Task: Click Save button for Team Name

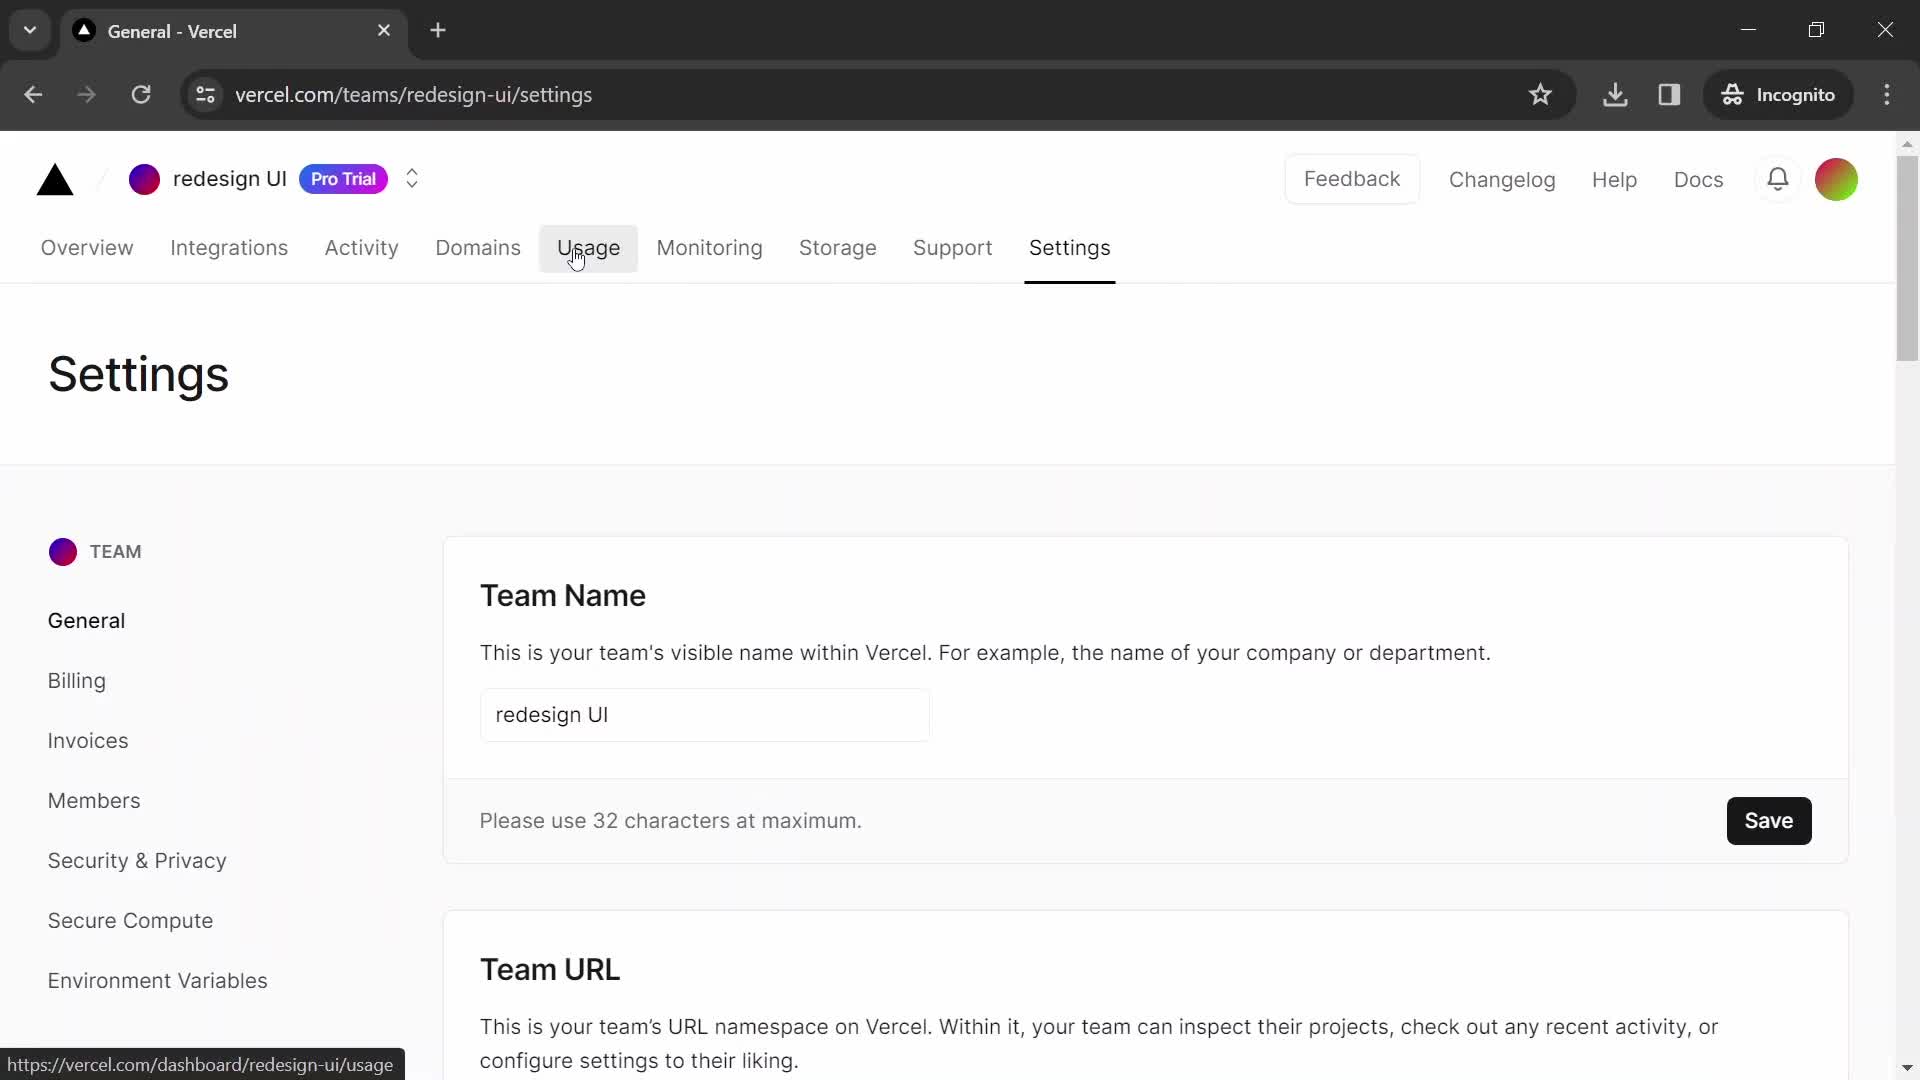Action: [x=1768, y=820]
